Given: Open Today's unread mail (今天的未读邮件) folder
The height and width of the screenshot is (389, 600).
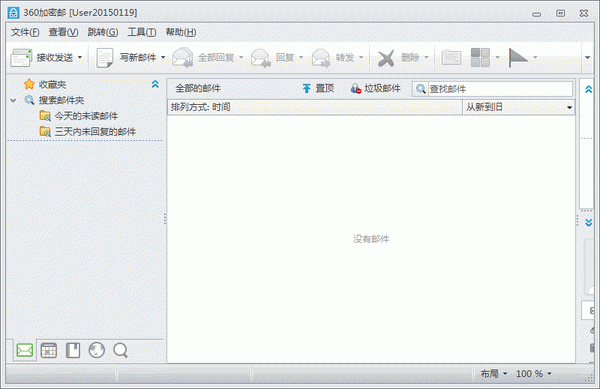Looking at the screenshot, I should pos(79,116).
